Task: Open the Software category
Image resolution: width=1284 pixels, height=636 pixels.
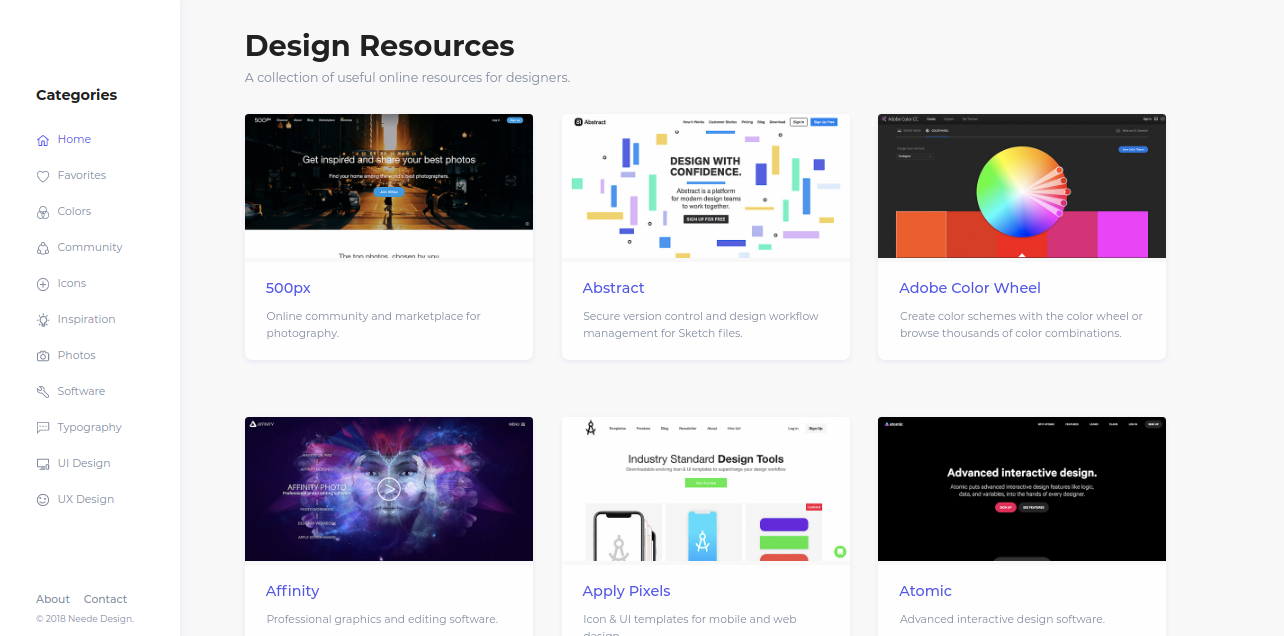Action: click(81, 391)
